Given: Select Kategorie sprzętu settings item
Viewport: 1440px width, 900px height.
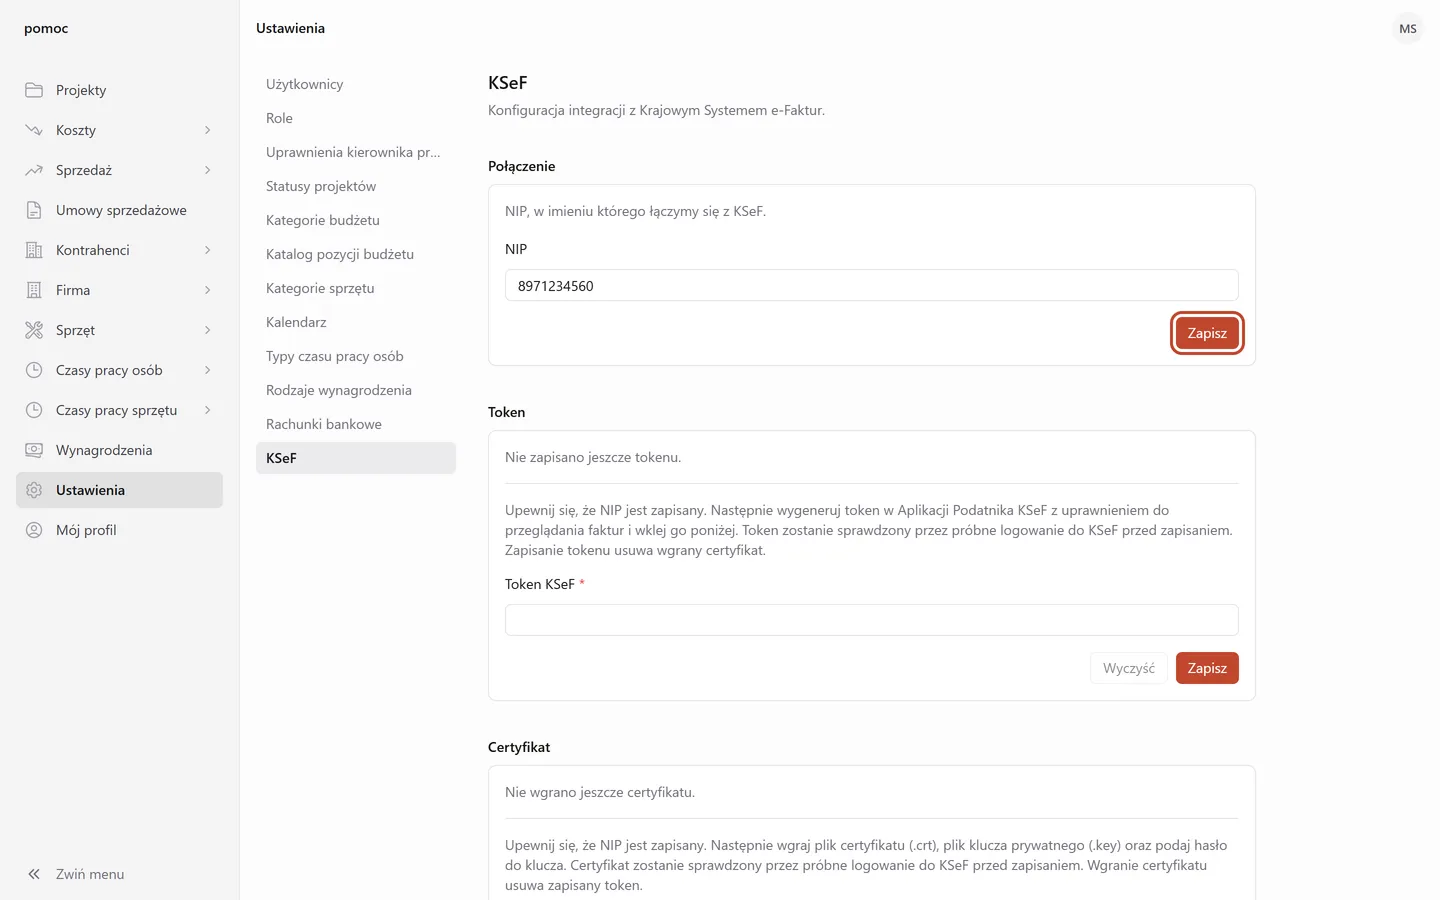Looking at the screenshot, I should click(x=356, y=288).
